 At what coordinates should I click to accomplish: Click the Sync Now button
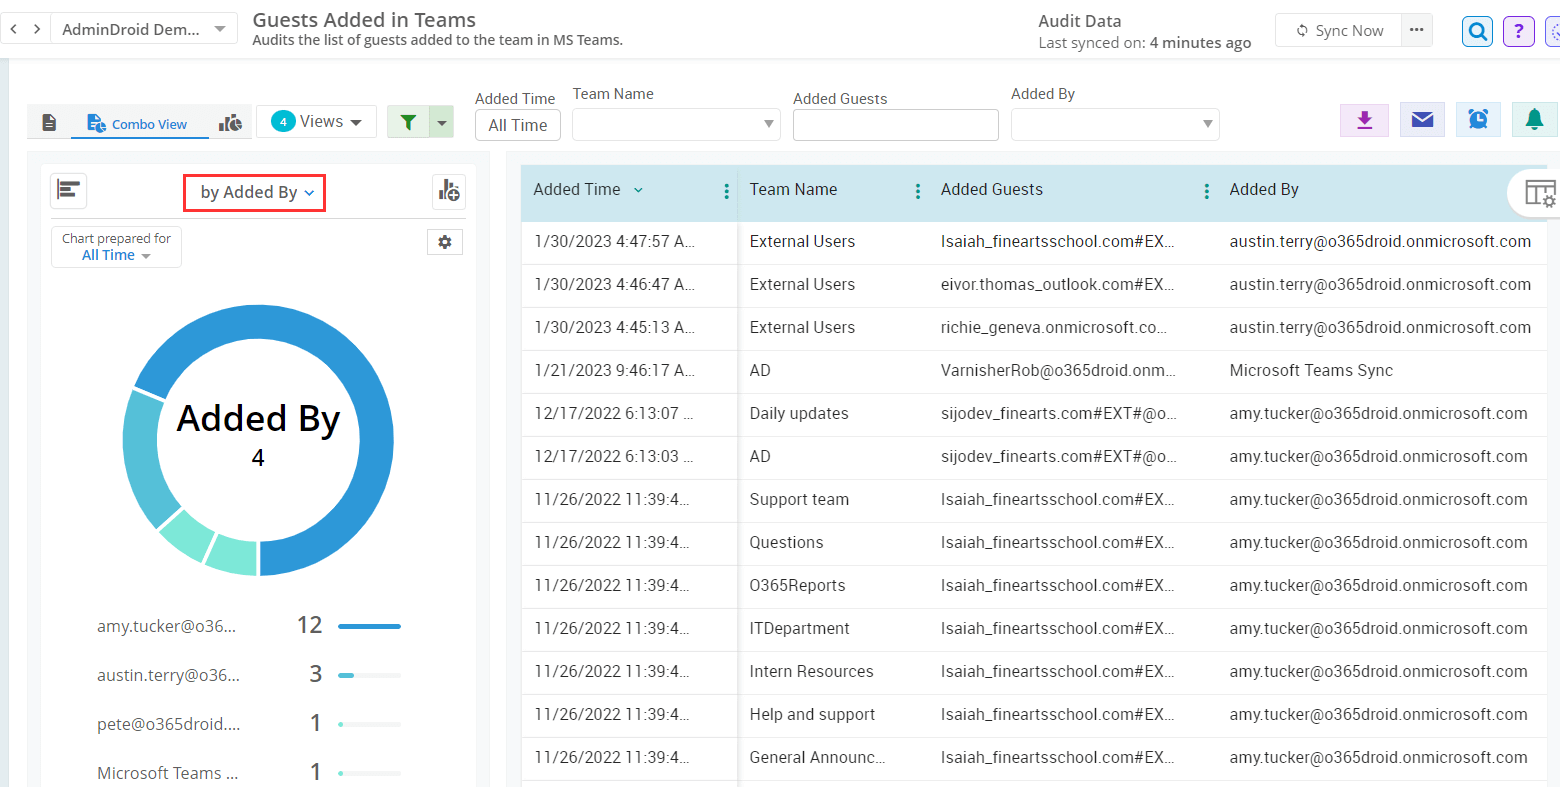pyautogui.click(x=1339, y=30)
